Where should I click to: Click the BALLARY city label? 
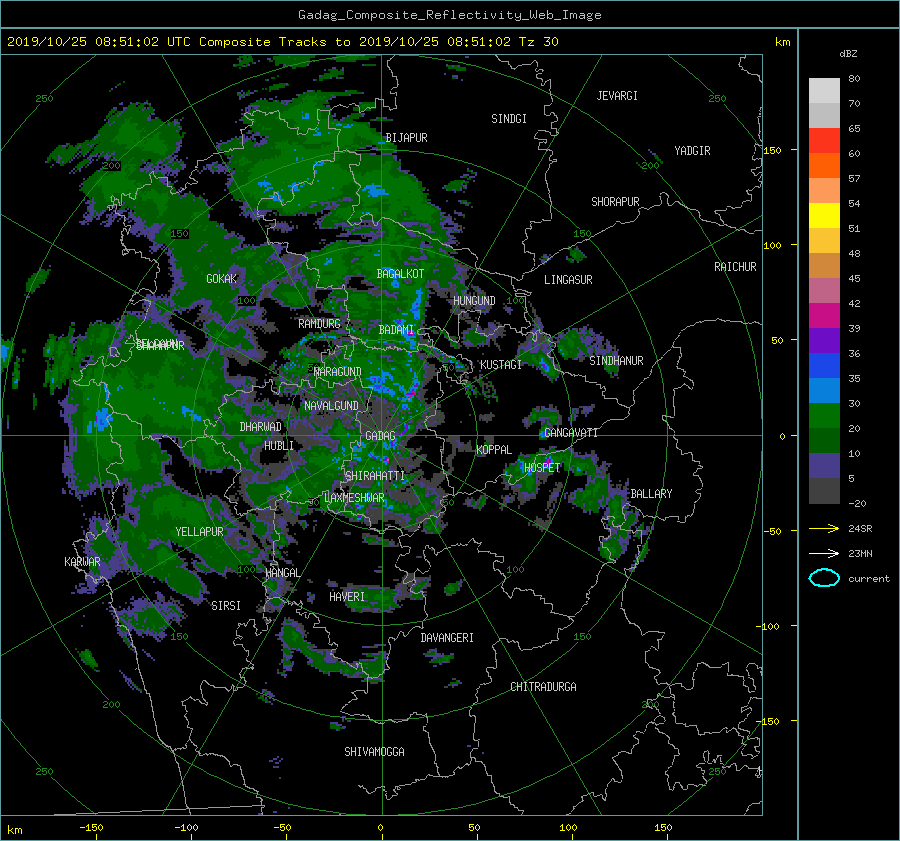coord(651,494)
